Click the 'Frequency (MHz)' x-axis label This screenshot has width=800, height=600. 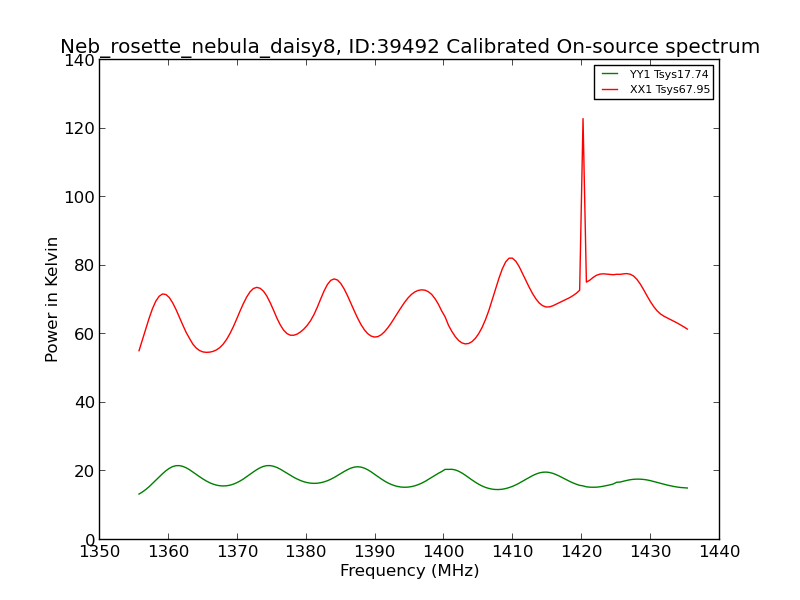click(410, 570)
